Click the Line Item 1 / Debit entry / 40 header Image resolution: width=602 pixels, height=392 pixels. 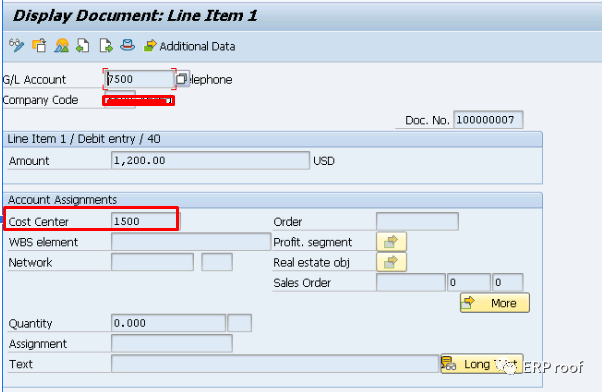84,139
